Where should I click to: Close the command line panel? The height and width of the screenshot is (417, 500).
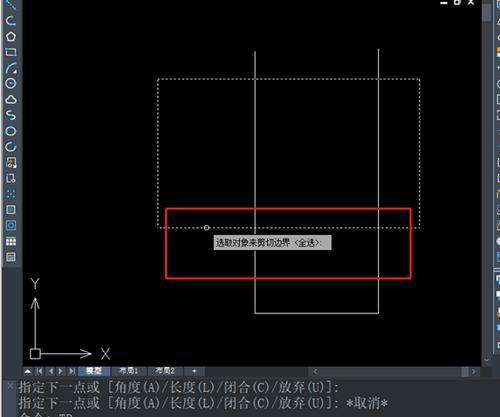(10, 386)
